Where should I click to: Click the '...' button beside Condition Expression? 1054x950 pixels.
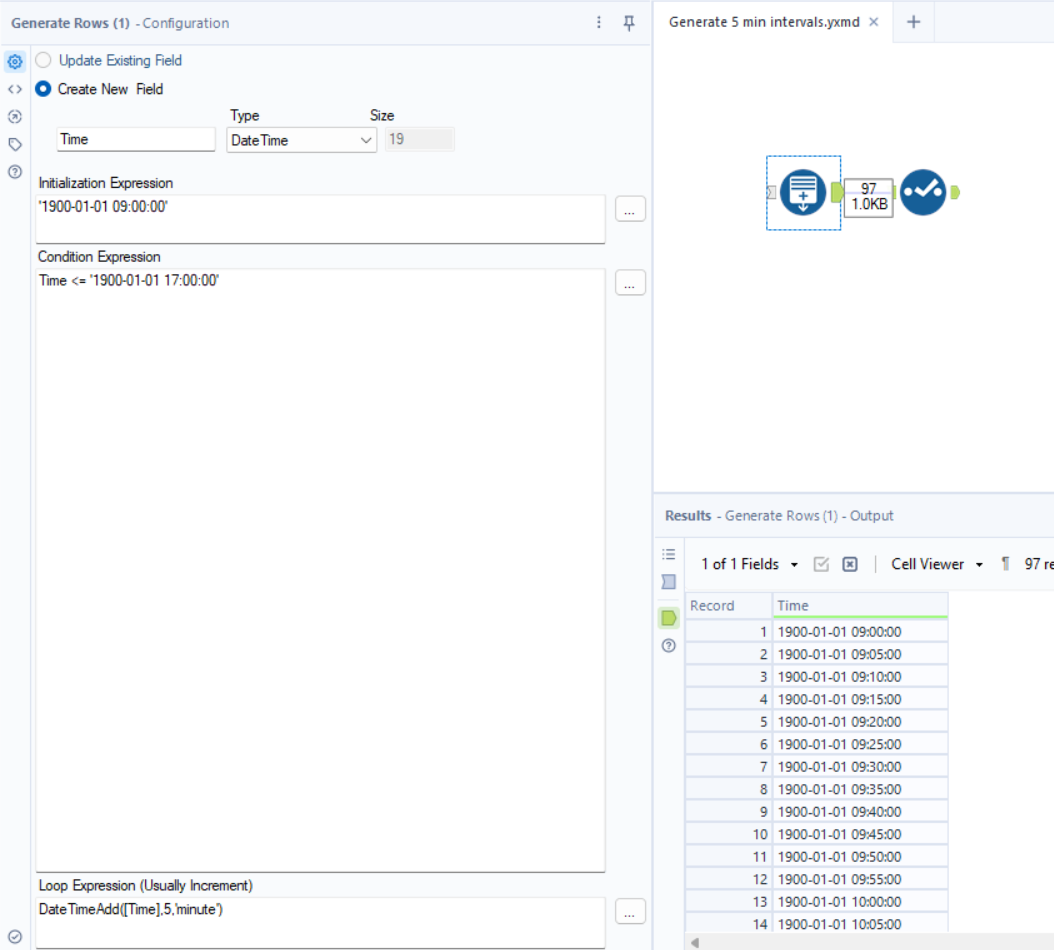(x=630, y=282)
